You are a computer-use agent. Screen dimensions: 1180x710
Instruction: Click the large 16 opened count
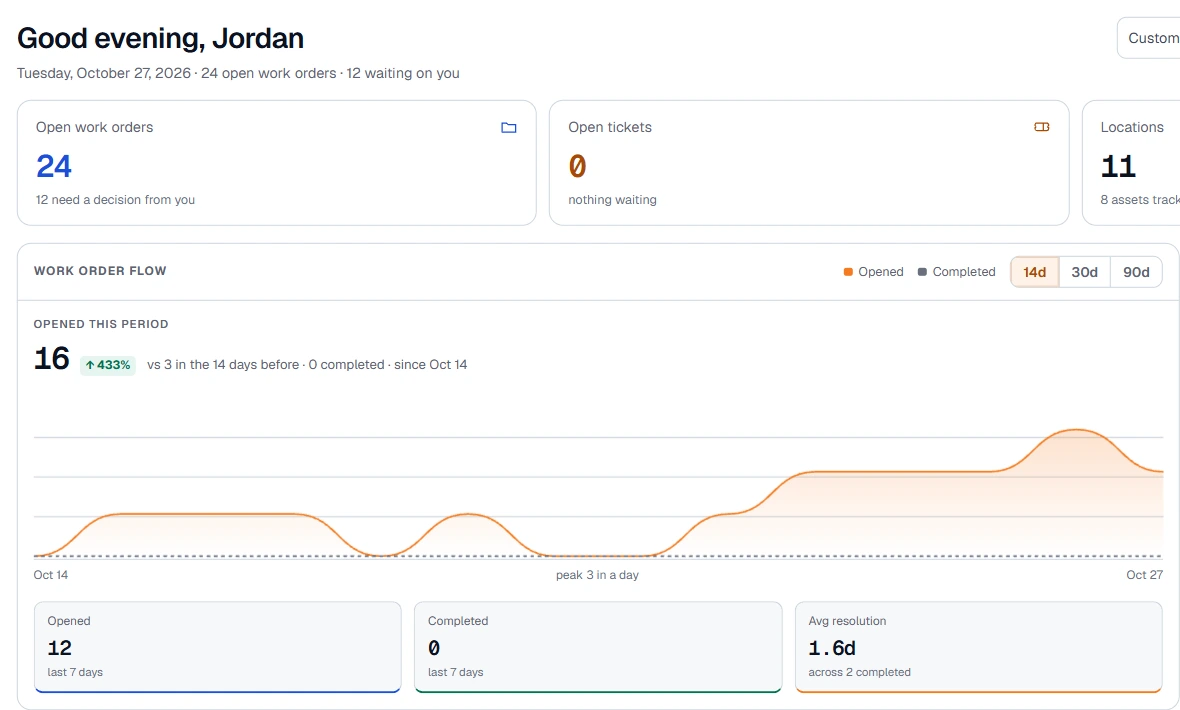(x=52, y=358)
